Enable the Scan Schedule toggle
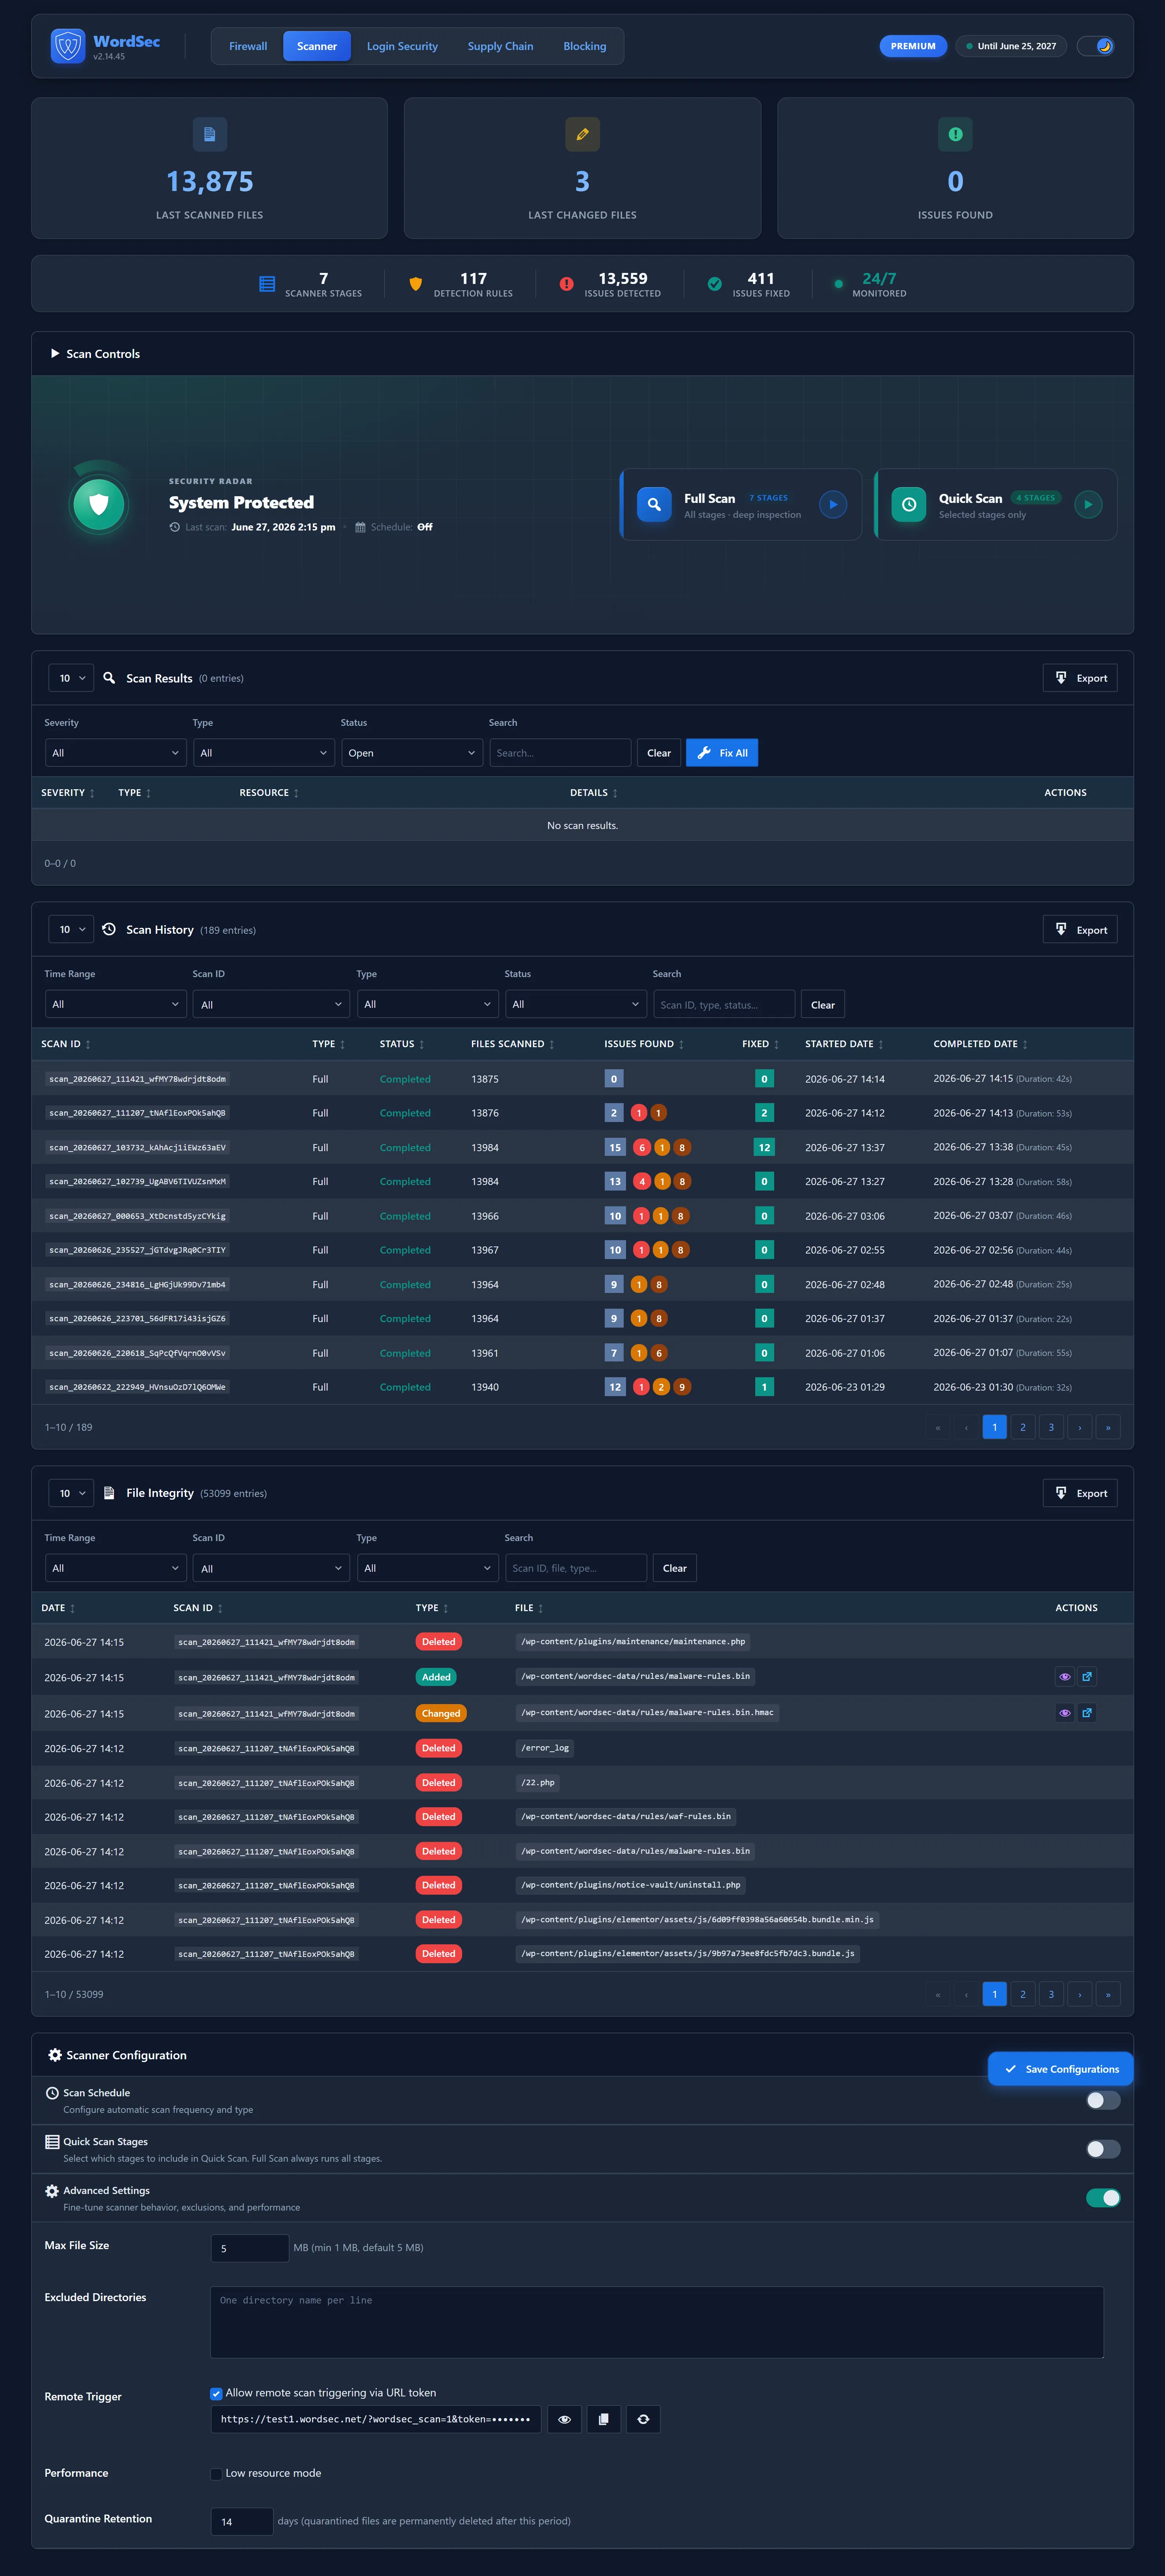The height and width of the screenshot is (2576, 1165). [x=1103, y=2100]
